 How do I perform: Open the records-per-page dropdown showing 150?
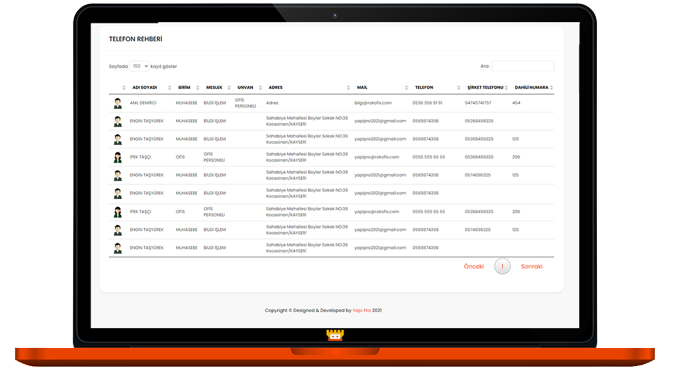coord(139,66)
